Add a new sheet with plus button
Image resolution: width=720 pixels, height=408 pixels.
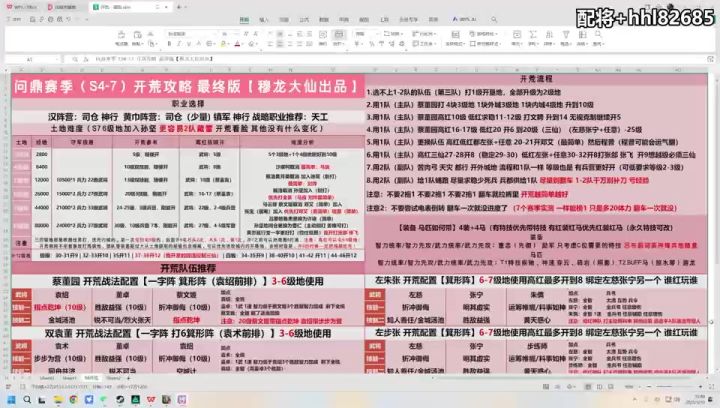click(129, 378)
